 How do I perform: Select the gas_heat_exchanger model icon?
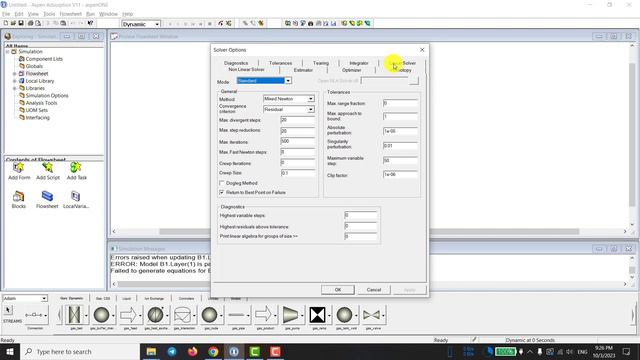(155, 315)
